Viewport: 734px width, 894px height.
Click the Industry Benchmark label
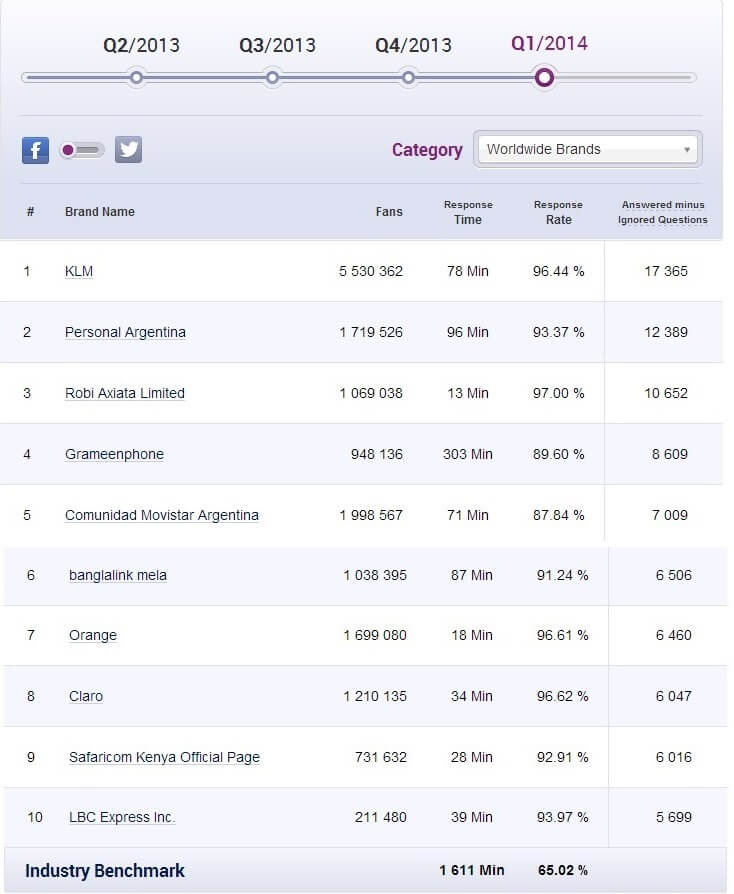pyautogui.click(x=104, y=871)
